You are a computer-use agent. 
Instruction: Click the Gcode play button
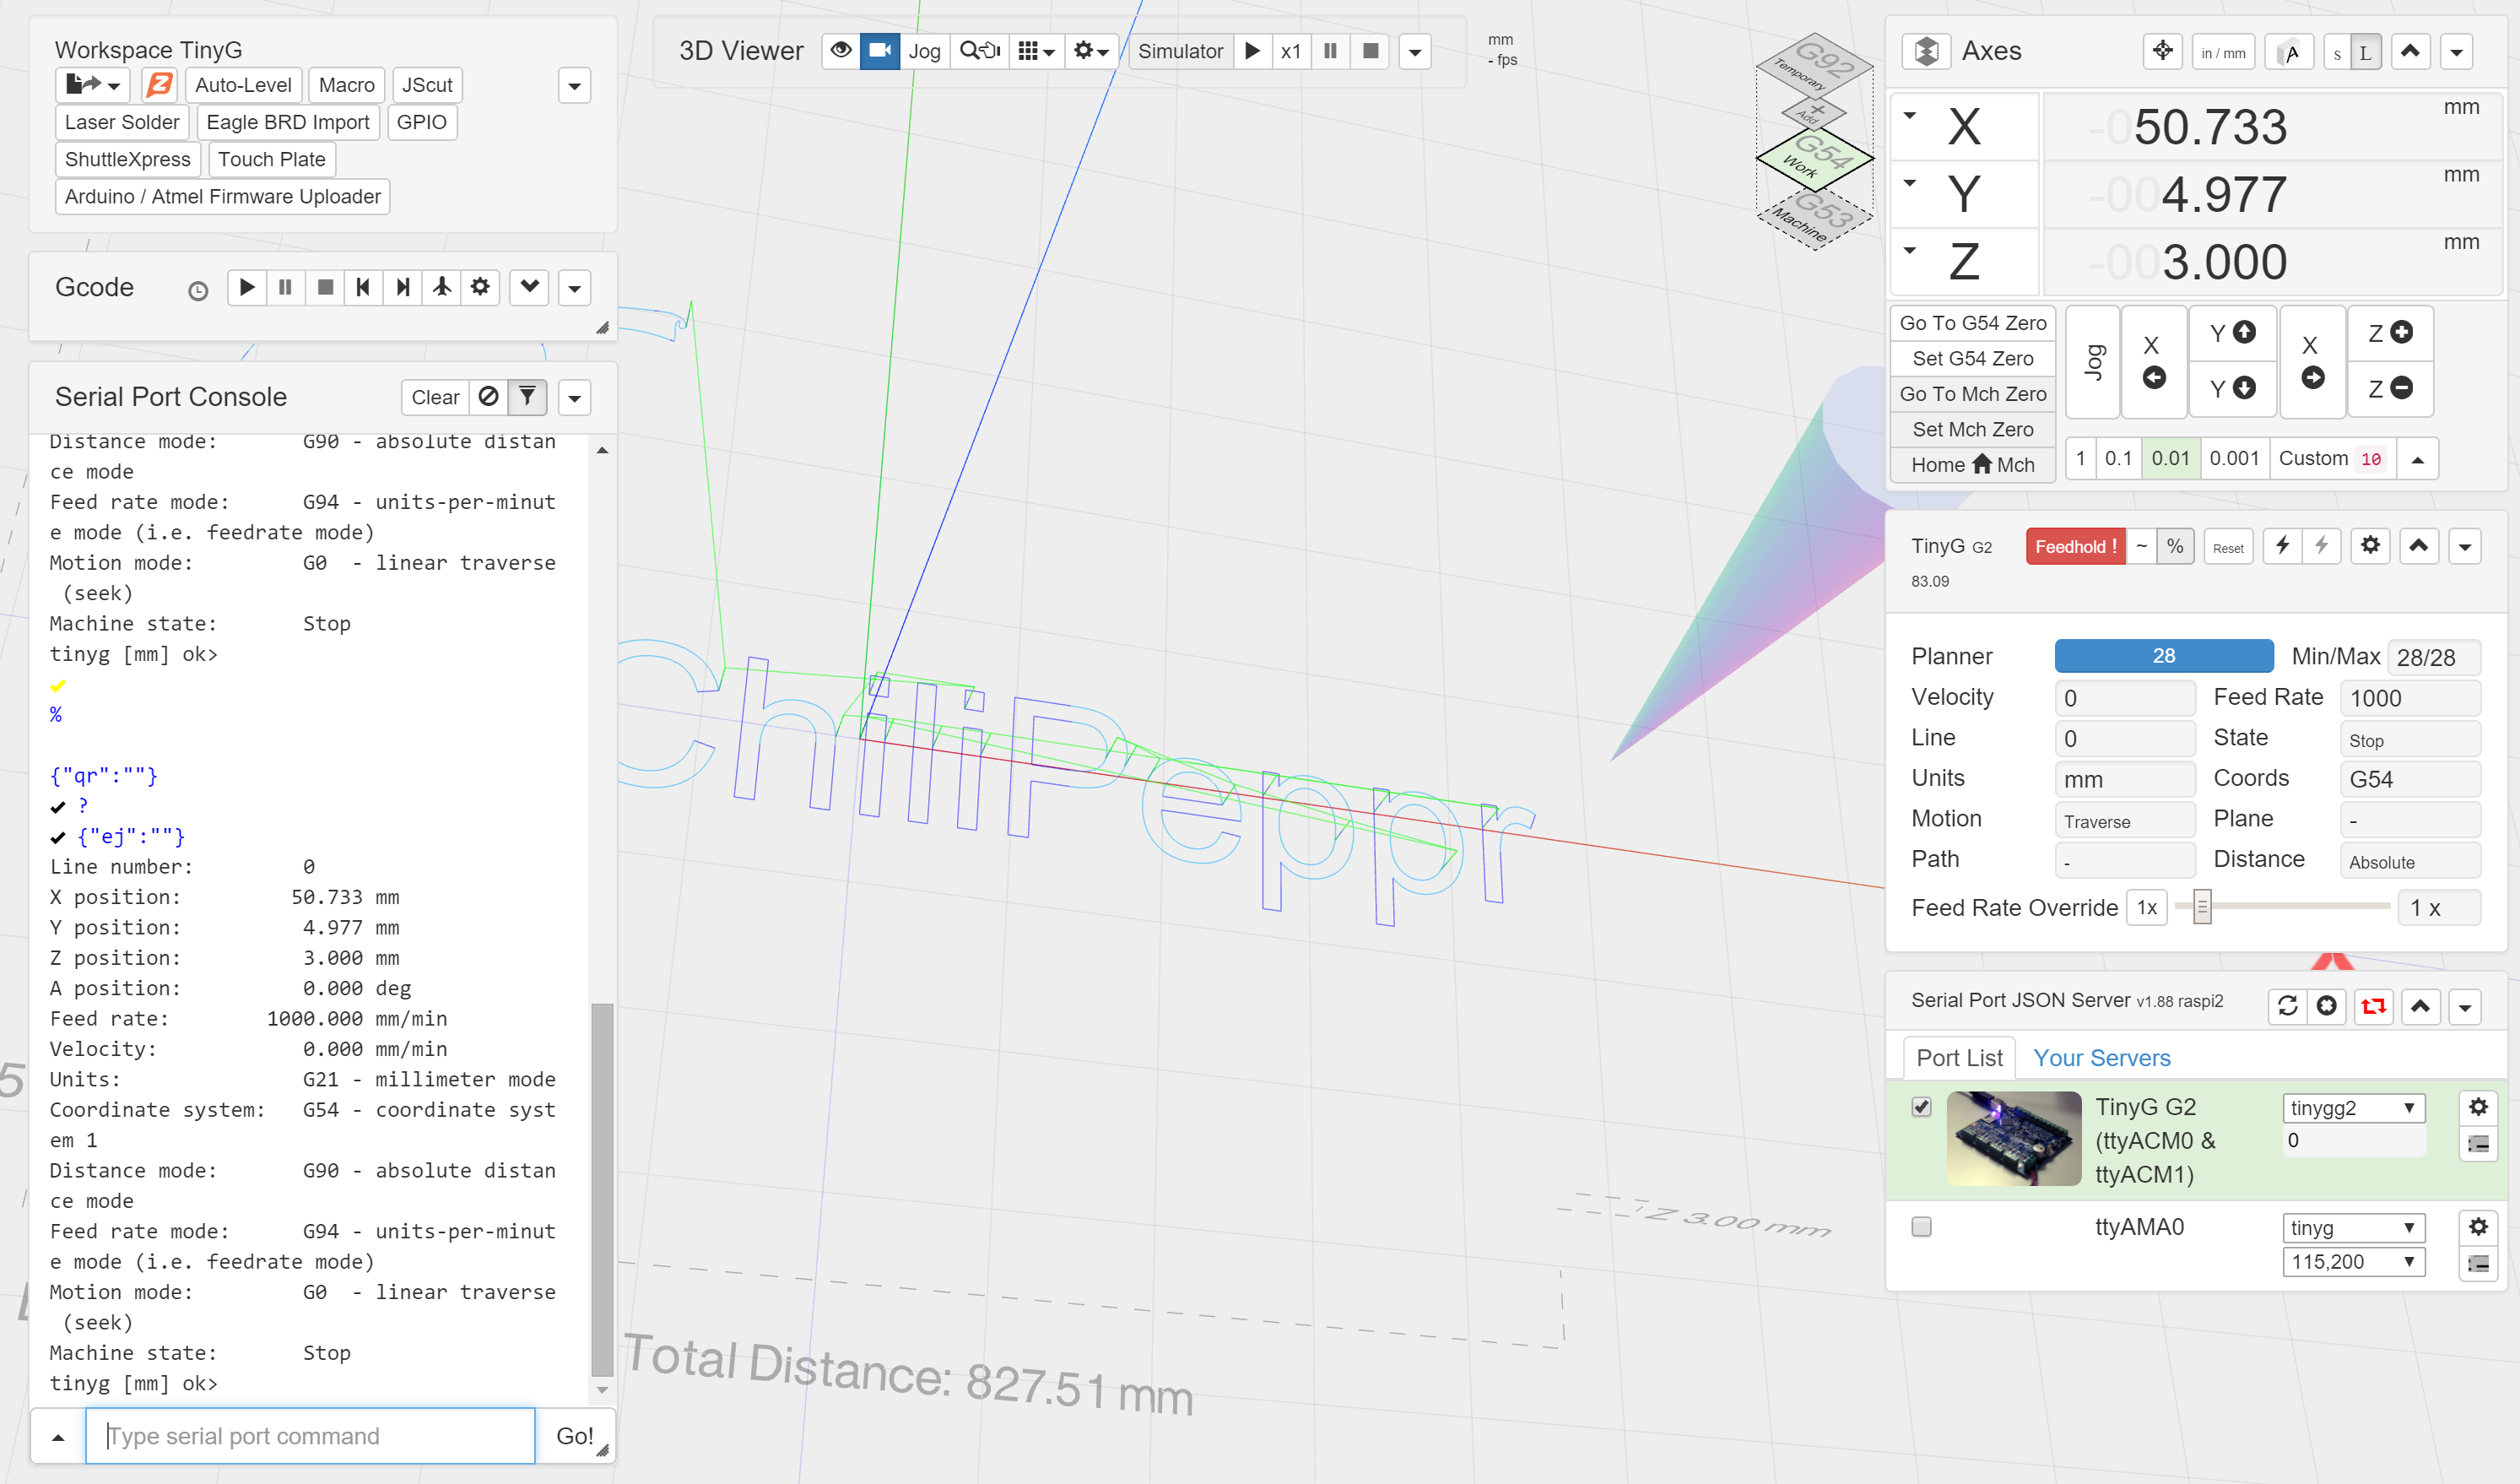click(247, 288)
